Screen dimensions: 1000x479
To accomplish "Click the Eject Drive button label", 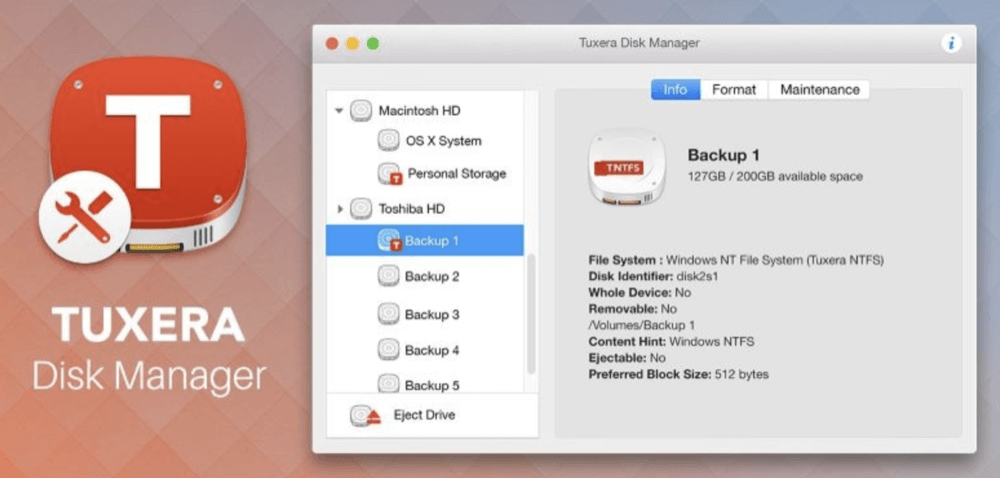I will [x=424, y=415].
